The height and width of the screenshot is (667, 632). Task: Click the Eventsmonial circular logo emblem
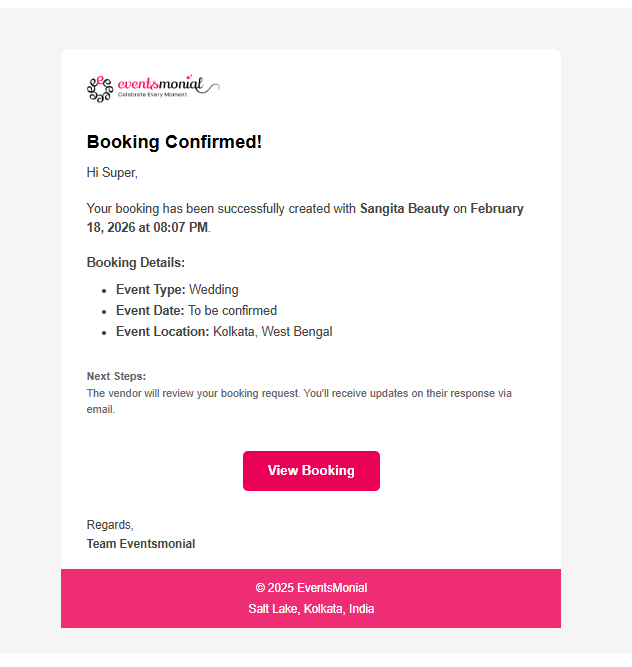coord(99,89)
